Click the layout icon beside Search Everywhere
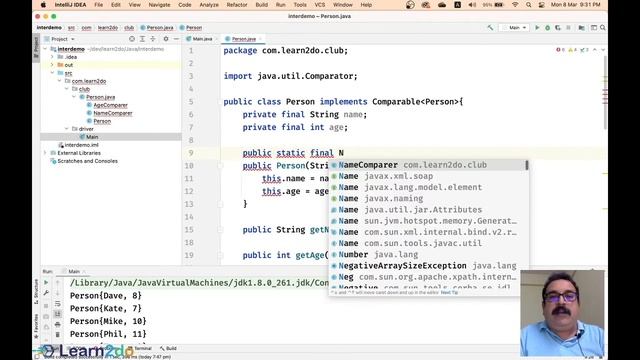Screen dimensions: 640x360 (x=593, y=28)
